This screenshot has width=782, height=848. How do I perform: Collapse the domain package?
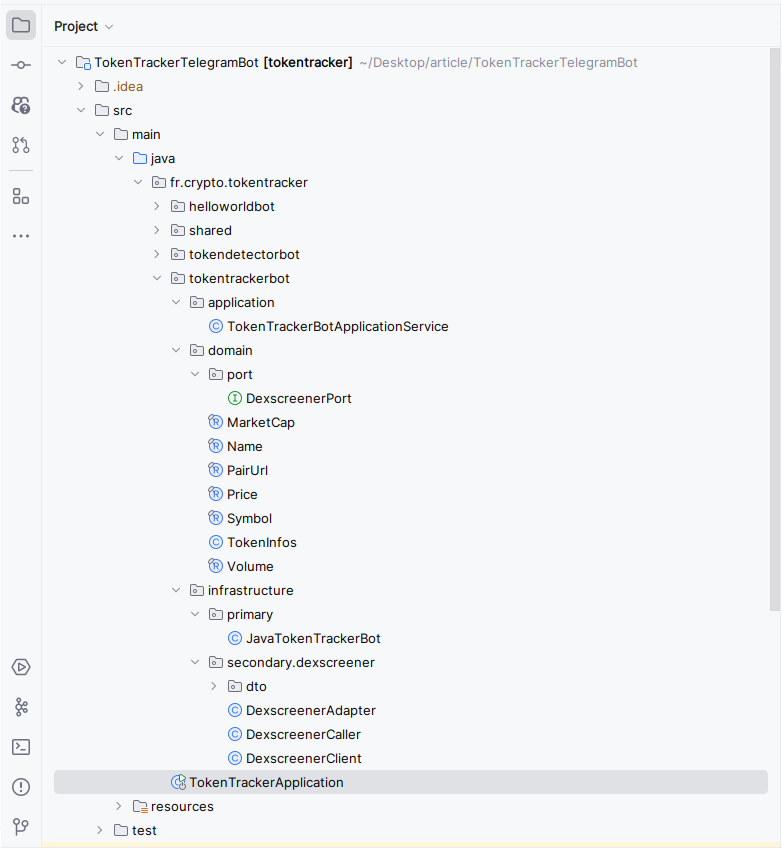(176, 351)
